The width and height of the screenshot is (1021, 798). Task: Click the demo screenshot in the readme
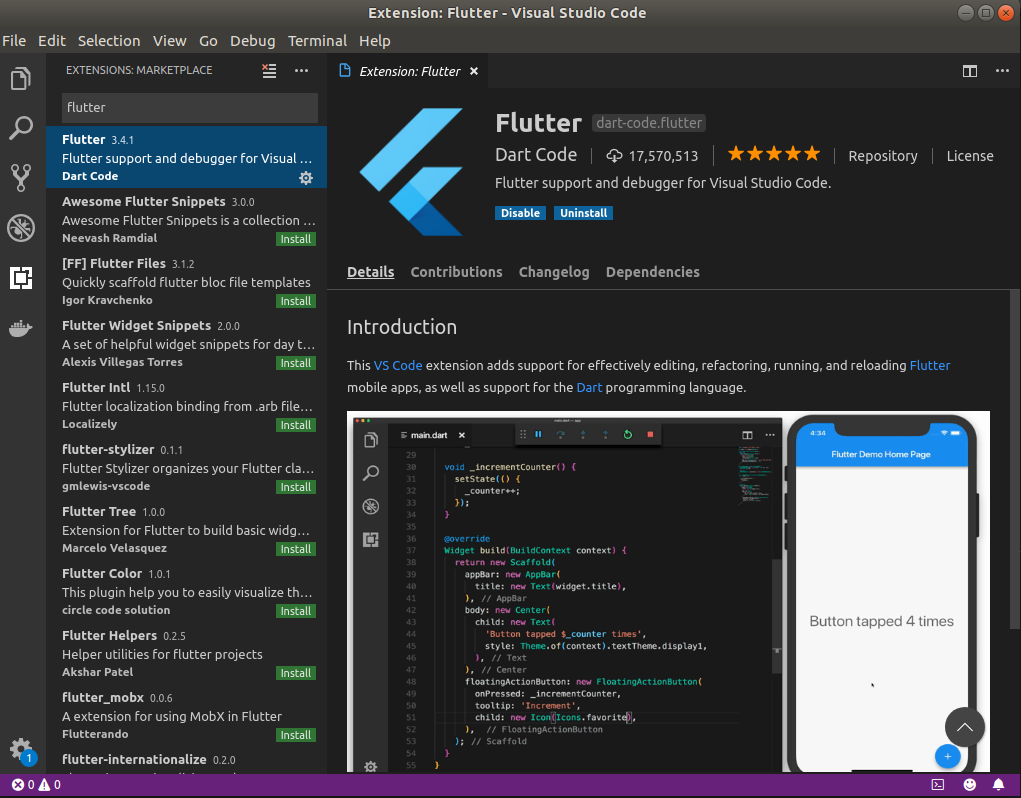point(668,592)
